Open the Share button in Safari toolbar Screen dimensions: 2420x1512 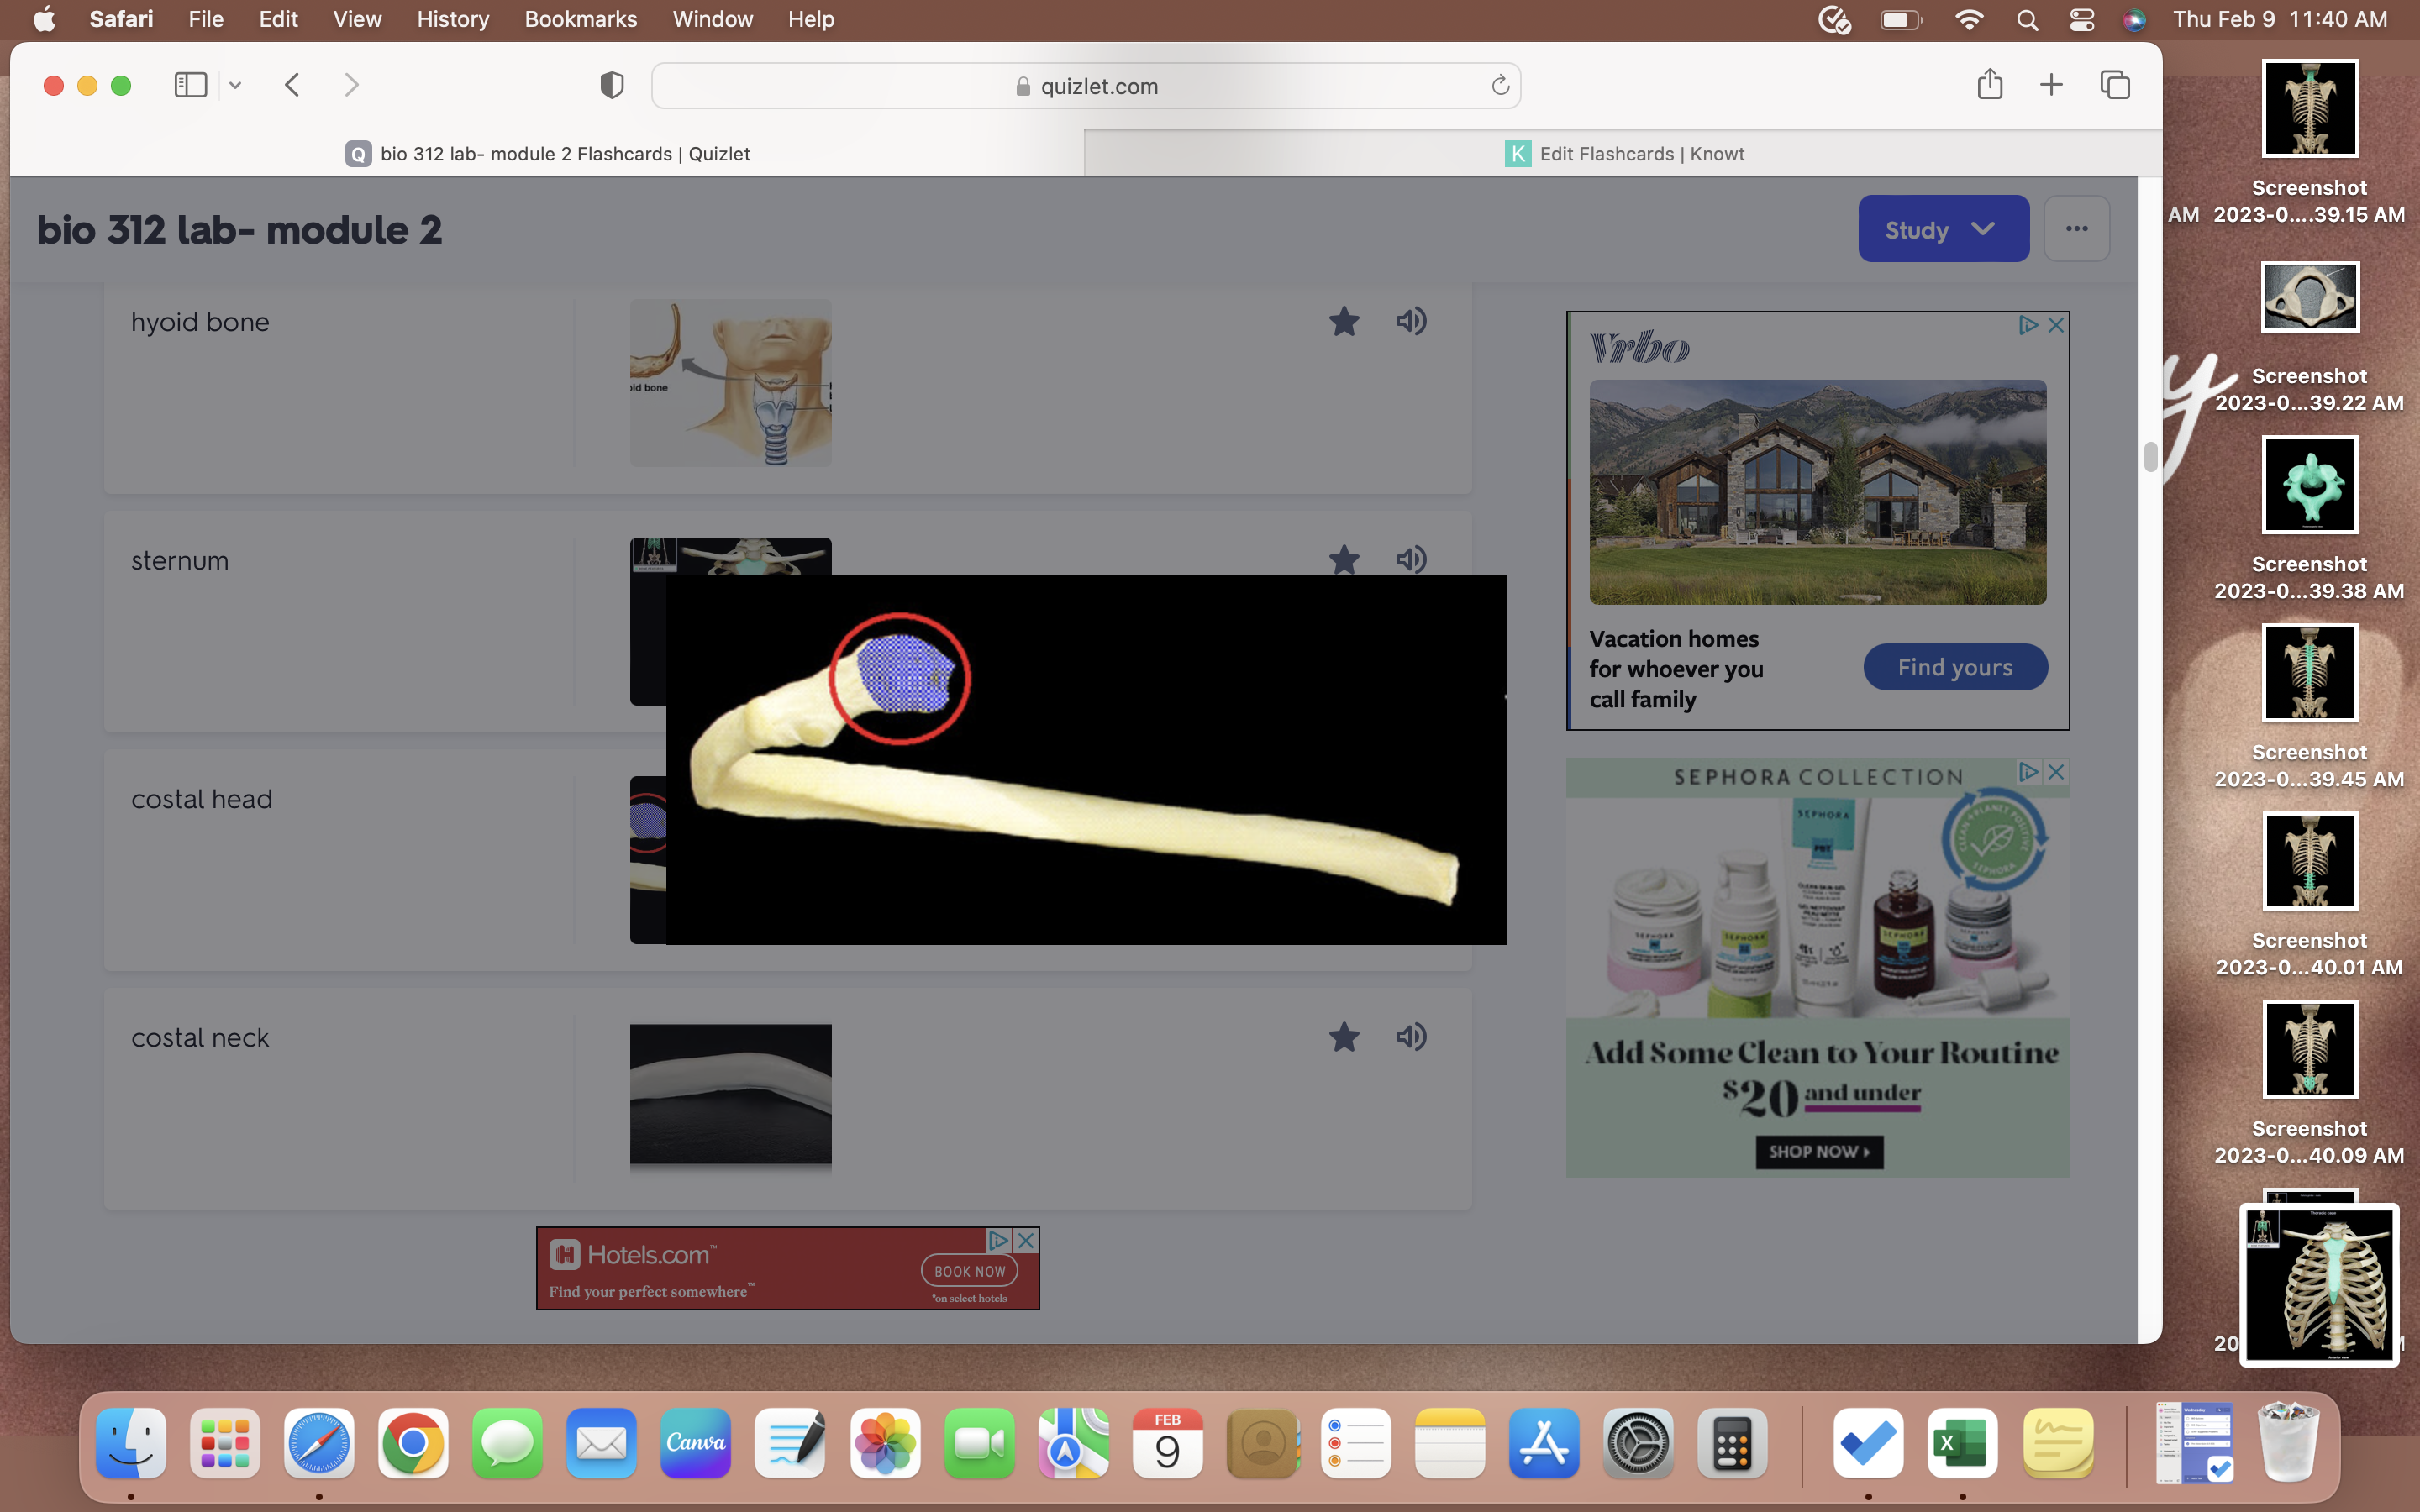pos(1990,84)
